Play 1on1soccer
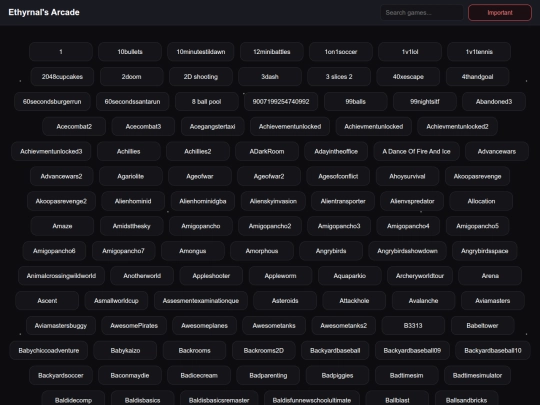540x405 pixels. click(x=341, y=52)
